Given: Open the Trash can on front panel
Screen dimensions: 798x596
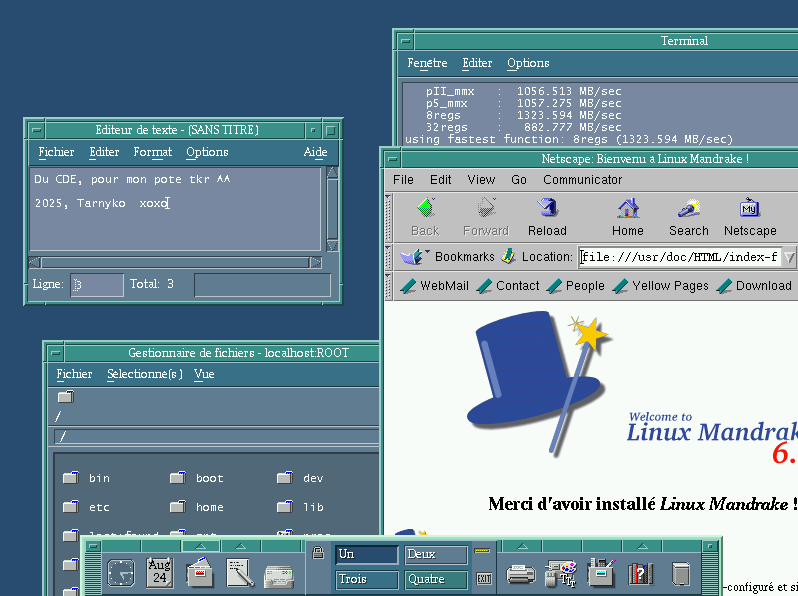Looking at the screenshot, I should point(681,574).
